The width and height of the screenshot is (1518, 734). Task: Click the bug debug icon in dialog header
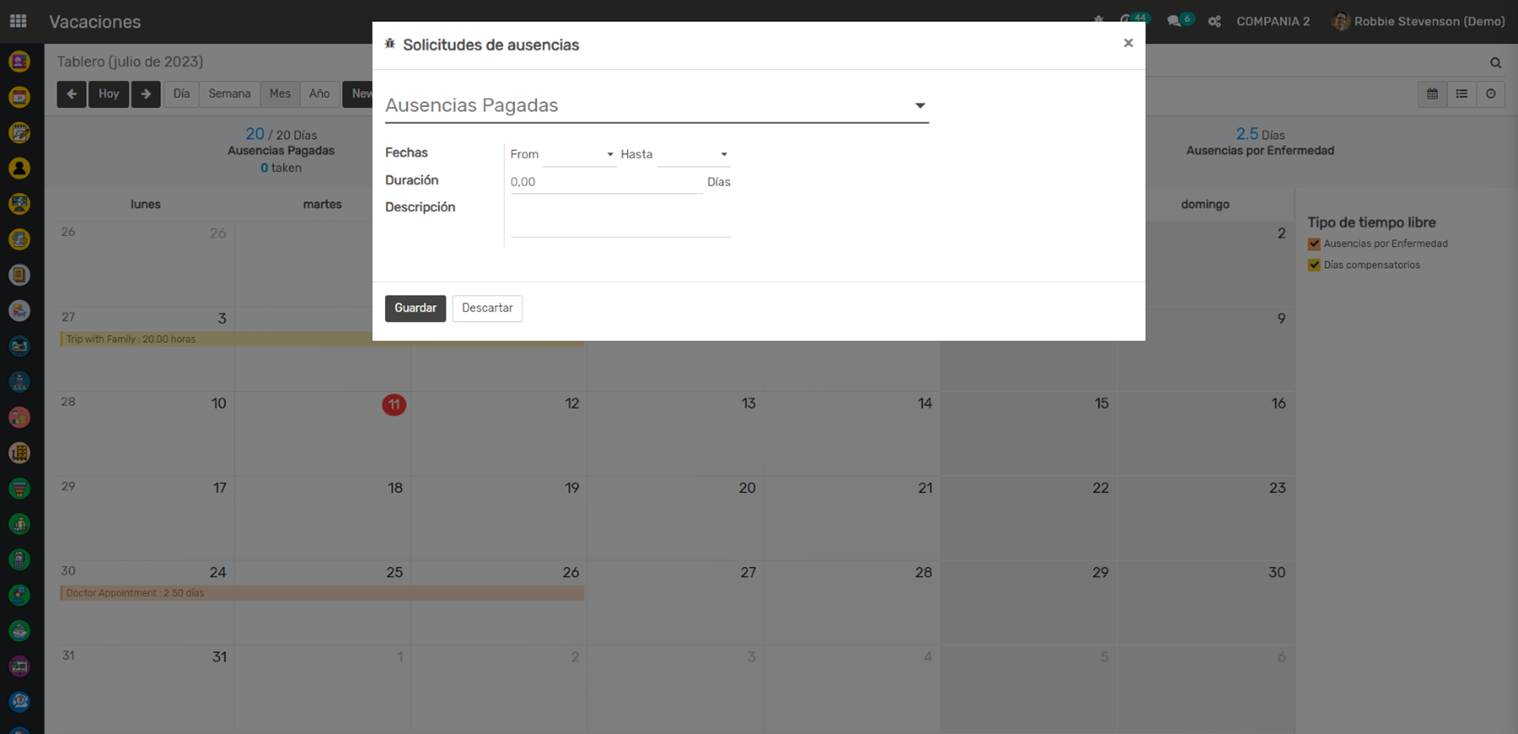(390, 44)
